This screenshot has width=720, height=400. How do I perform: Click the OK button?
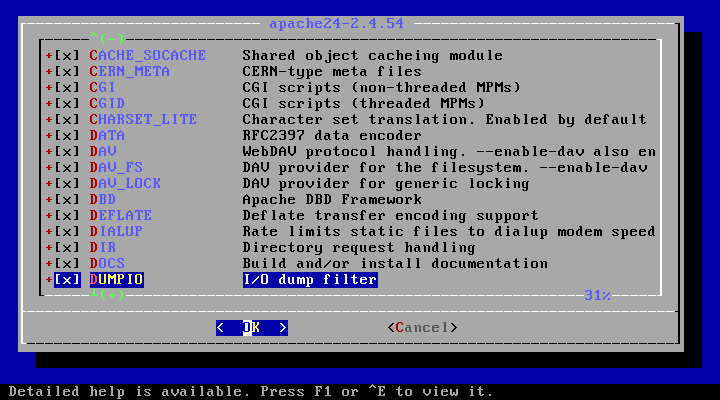[x=252, y=328]
